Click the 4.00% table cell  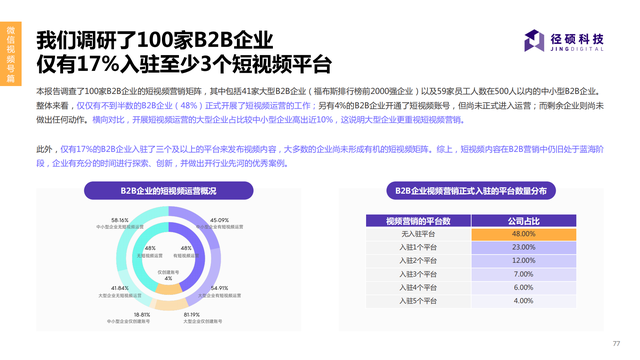(524, 301)
